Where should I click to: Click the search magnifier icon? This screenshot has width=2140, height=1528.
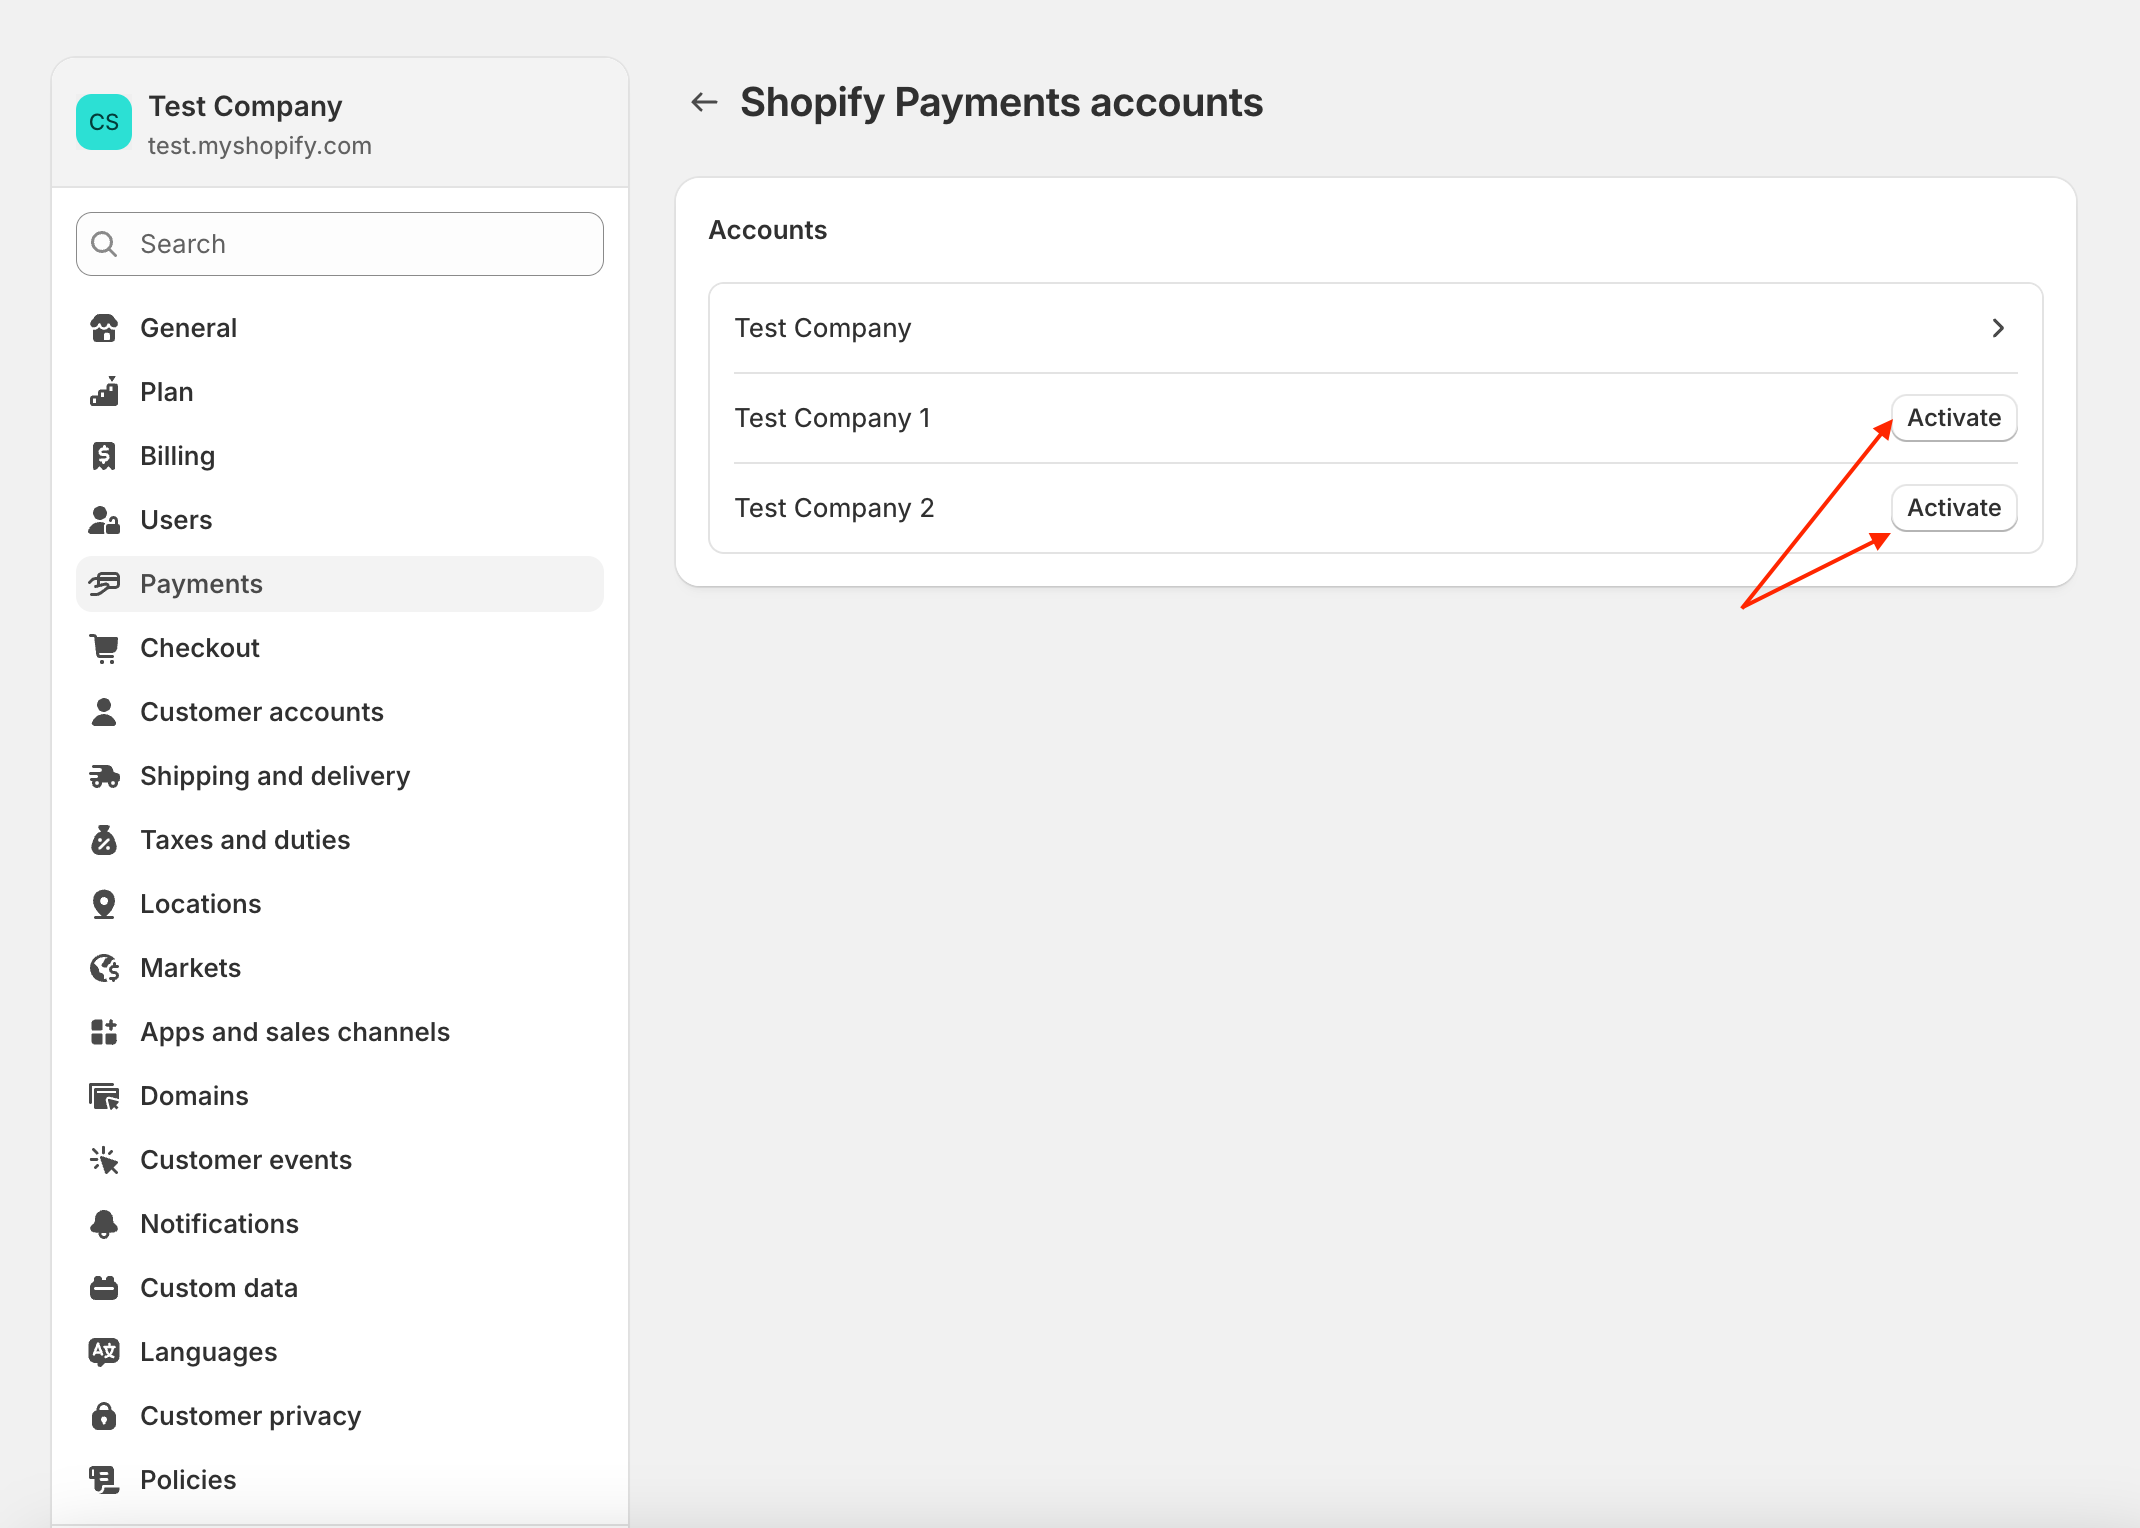(x=104, y=244)
